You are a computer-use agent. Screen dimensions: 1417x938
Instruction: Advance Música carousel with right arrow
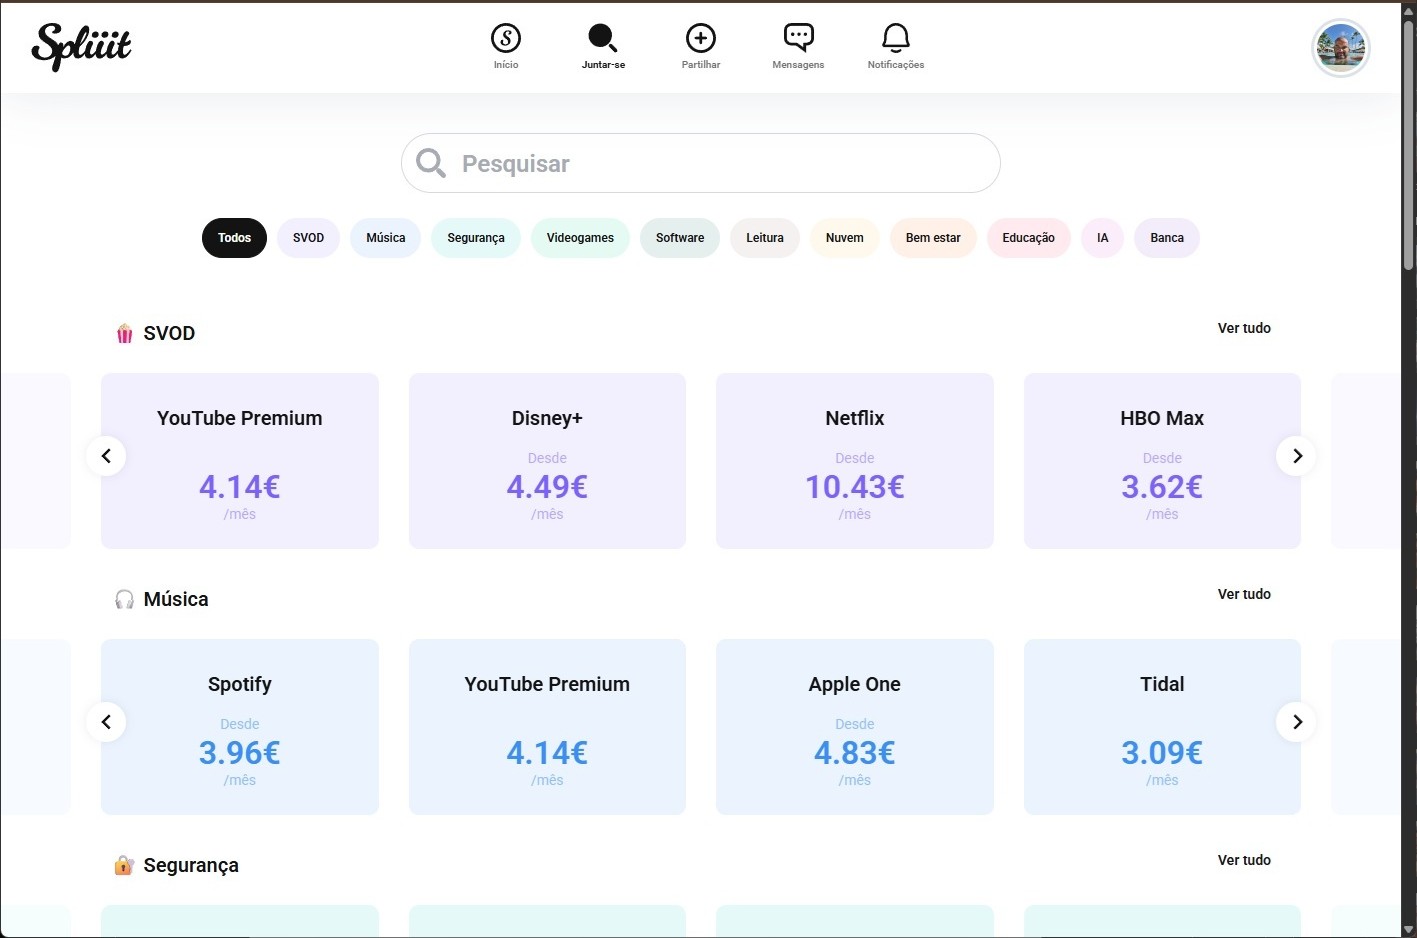click(x=1296, y=722)
